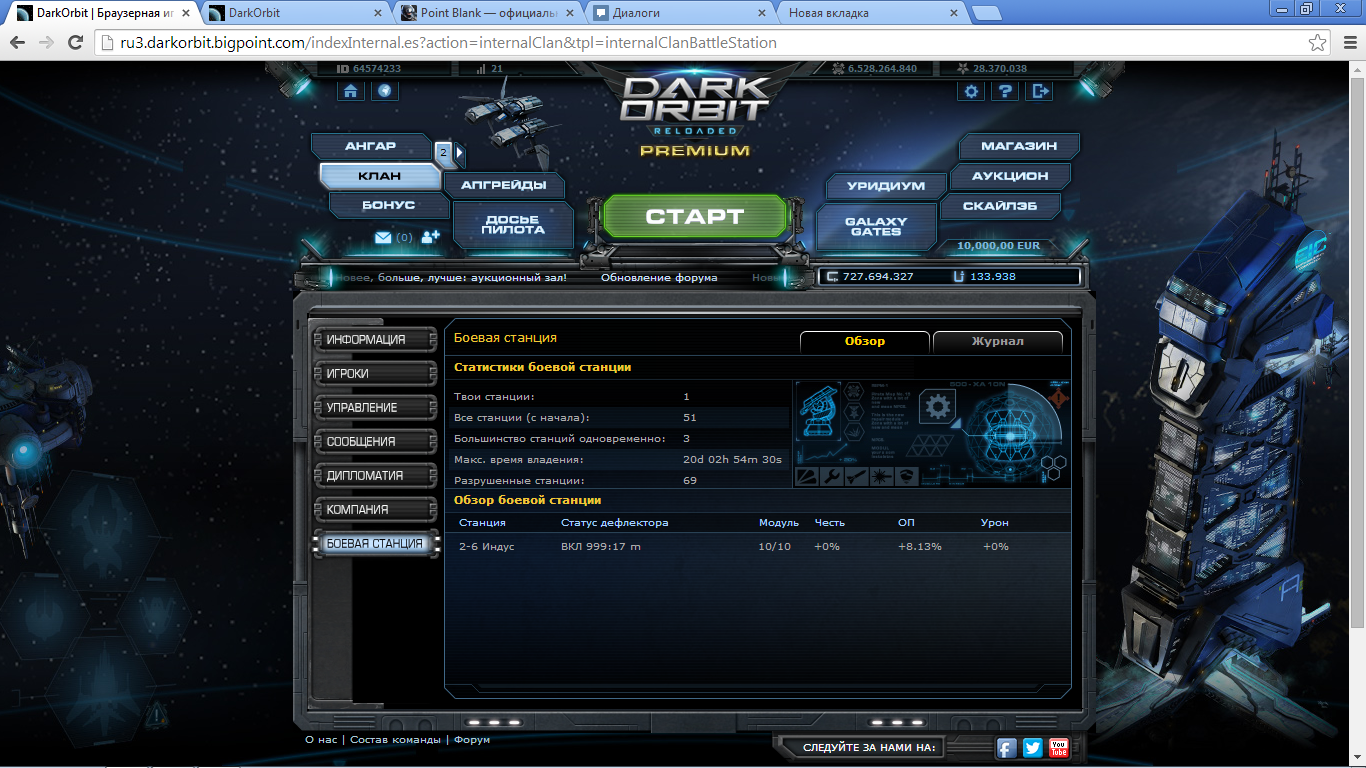Image resolution: width=1366 pixels, height=768 pixels.
Task: Click the add friend icon
Action: (x=431, y=237)
